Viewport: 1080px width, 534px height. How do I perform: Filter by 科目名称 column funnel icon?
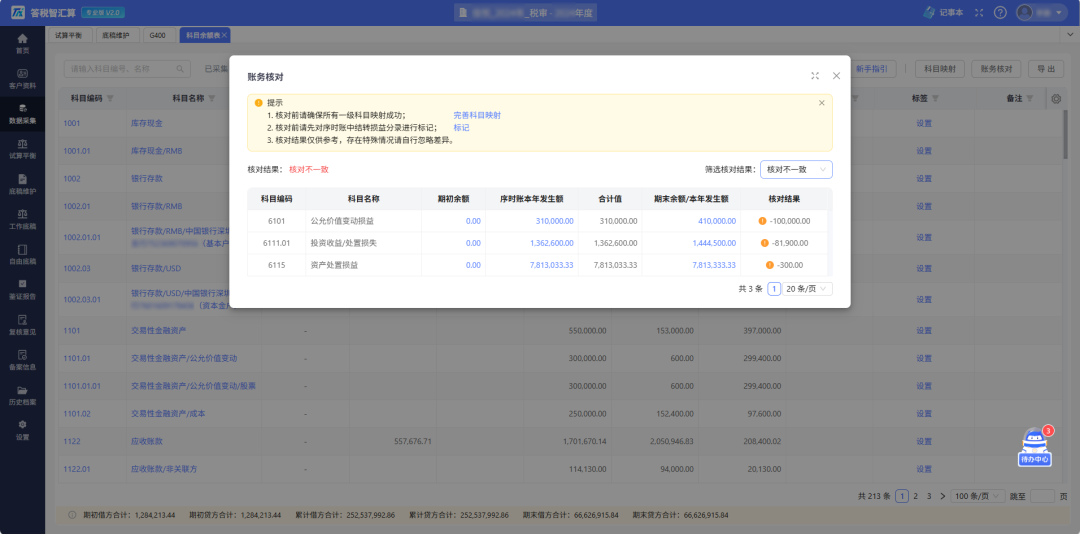(x=211, y=99)
